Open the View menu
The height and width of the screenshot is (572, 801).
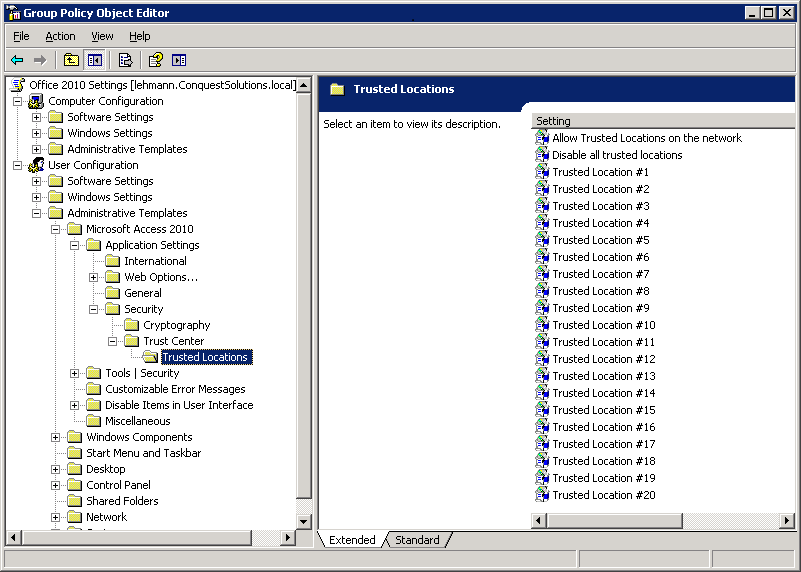click(x=102, y=36)
